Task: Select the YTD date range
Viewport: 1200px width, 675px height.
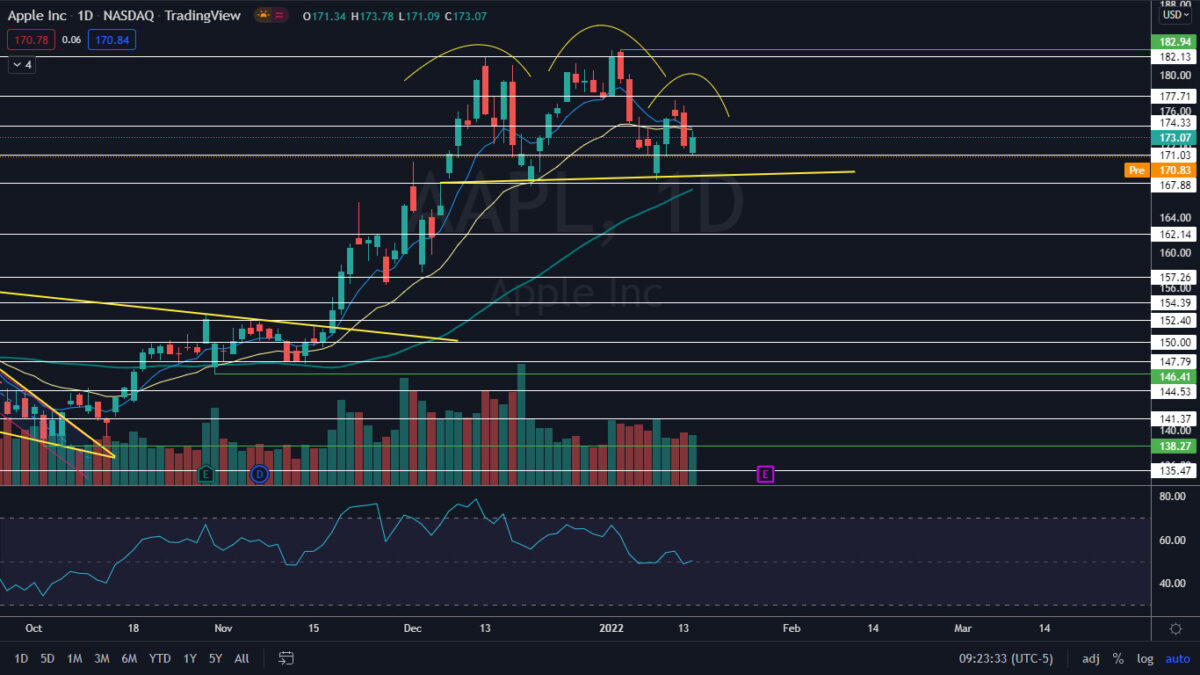Action: pos(159,659)
